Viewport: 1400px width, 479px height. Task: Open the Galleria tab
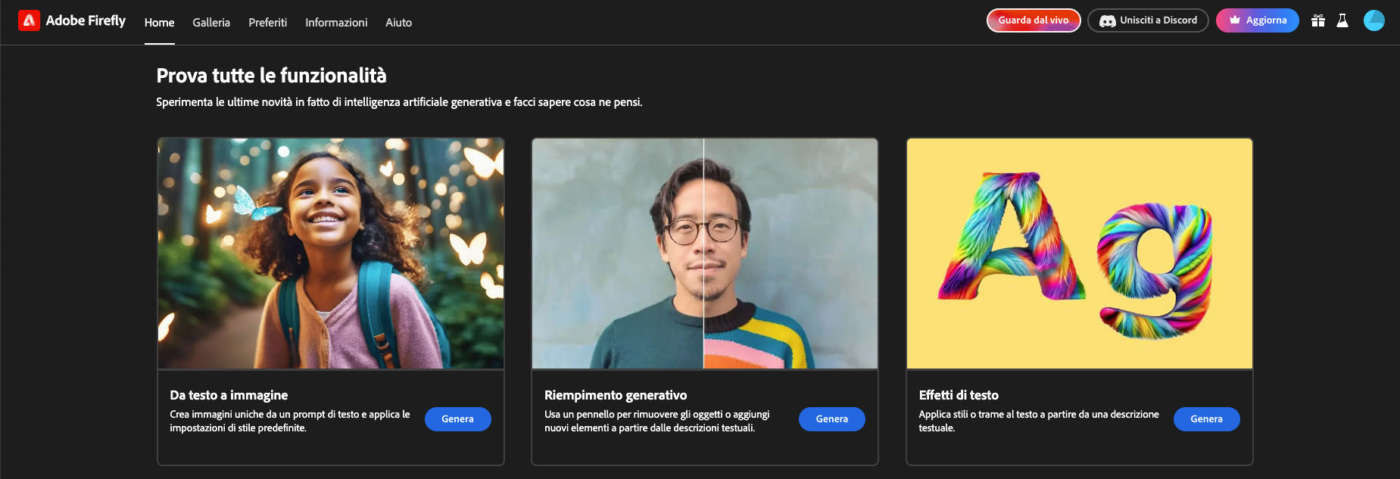click(211, 22)
